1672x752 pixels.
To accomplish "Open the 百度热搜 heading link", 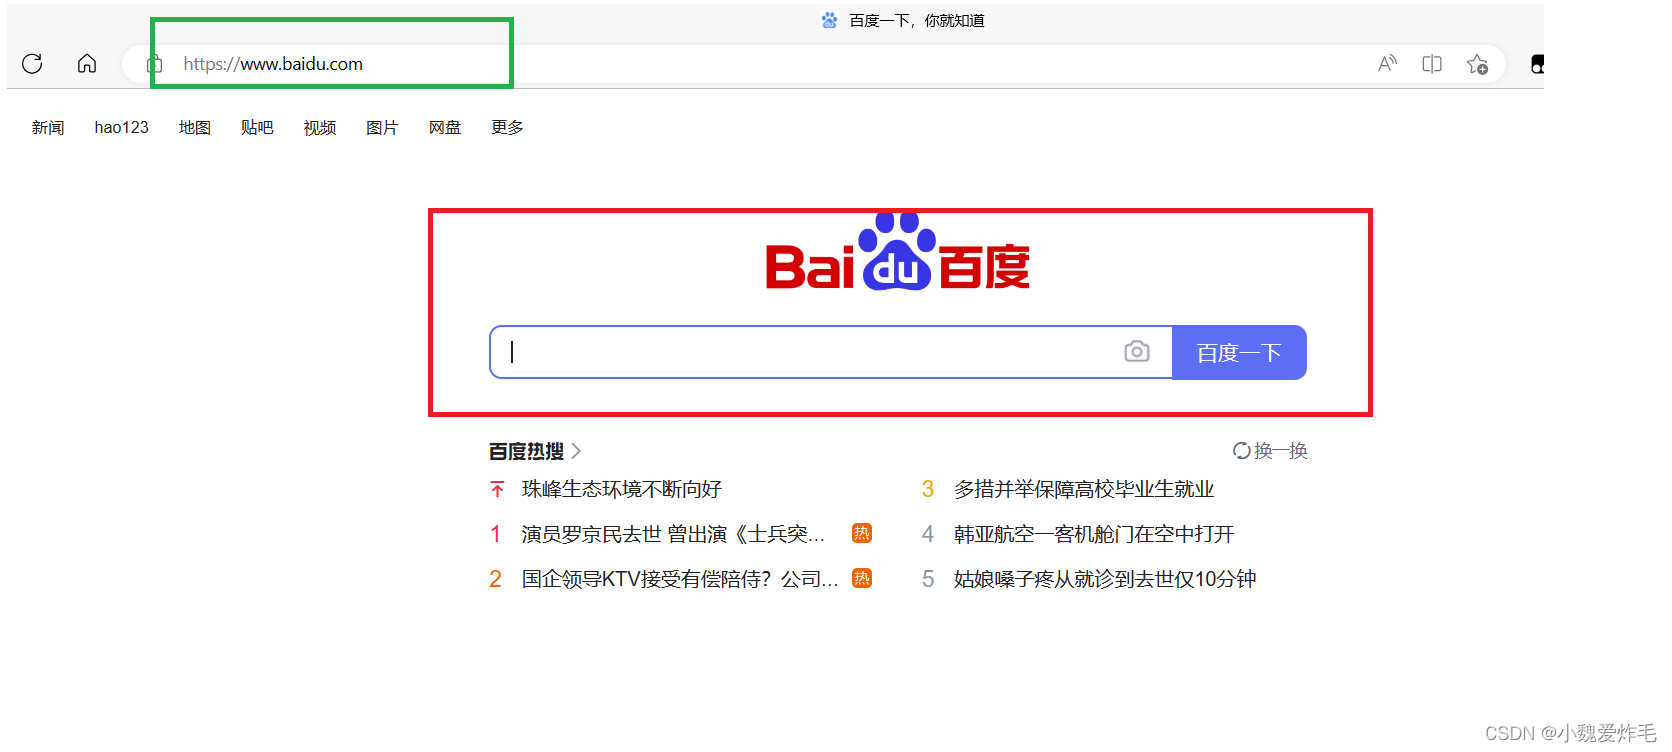I will (526, 451).
